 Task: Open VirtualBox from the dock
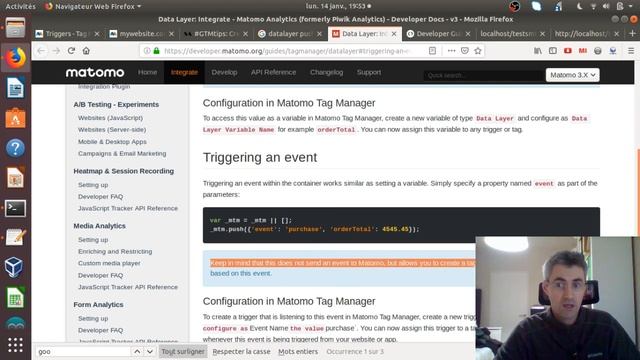[15, 267]
